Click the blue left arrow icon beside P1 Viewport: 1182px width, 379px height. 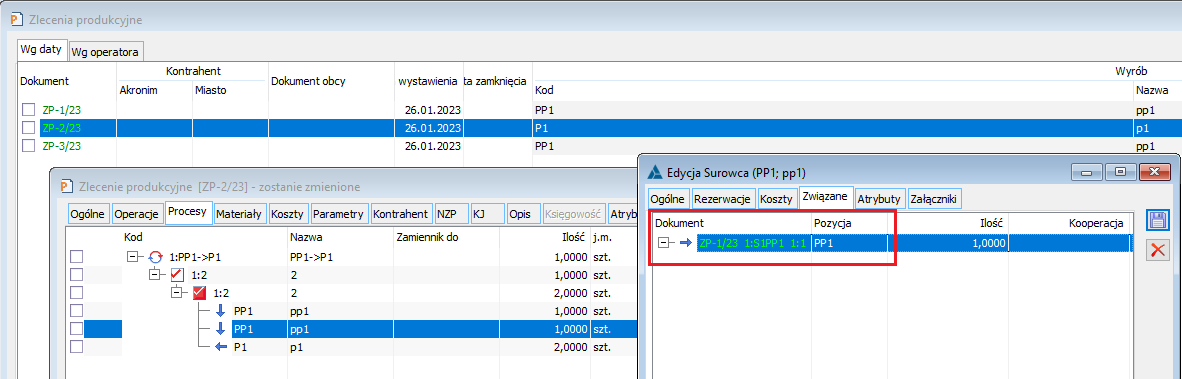221,347
